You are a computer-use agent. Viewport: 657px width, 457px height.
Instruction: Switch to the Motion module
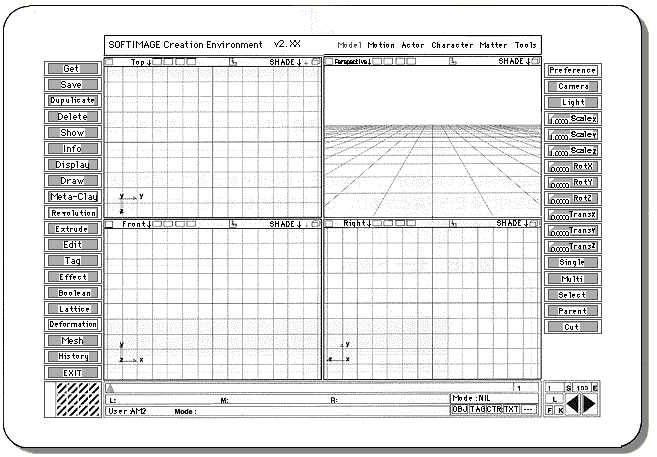coord(381,45)
